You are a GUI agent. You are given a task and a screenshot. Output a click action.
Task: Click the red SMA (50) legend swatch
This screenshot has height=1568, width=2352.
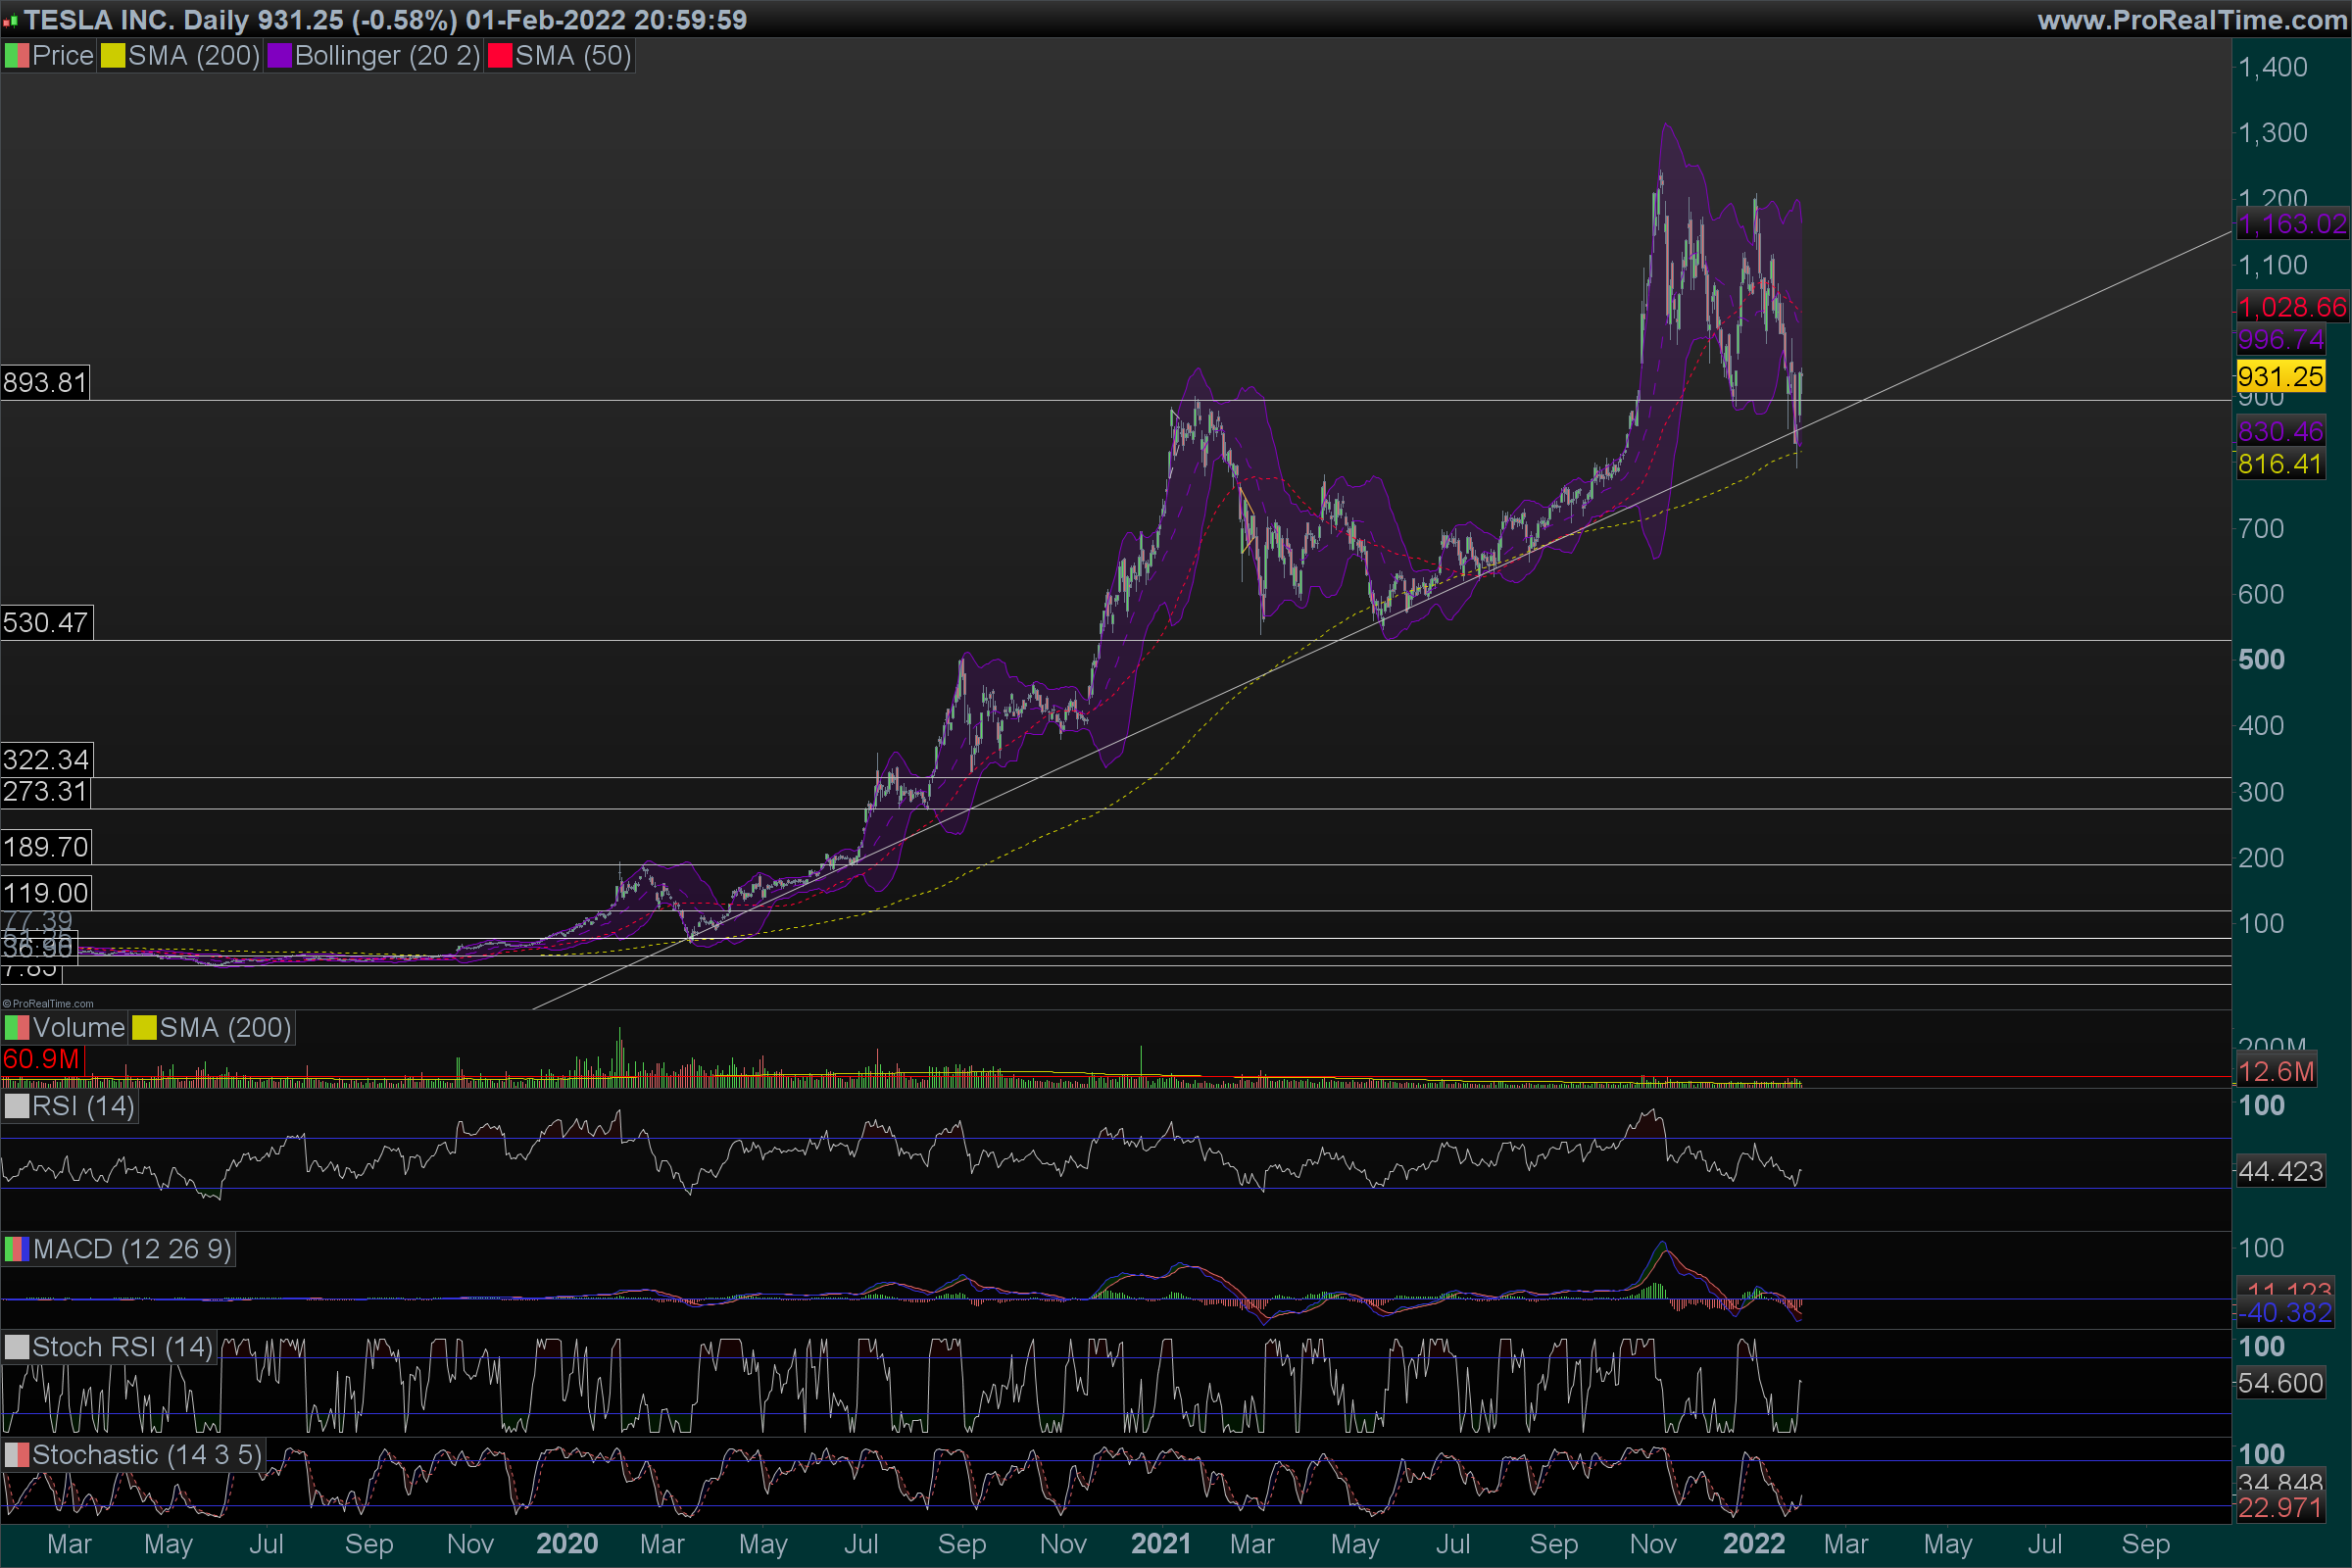tap(499, 56)
